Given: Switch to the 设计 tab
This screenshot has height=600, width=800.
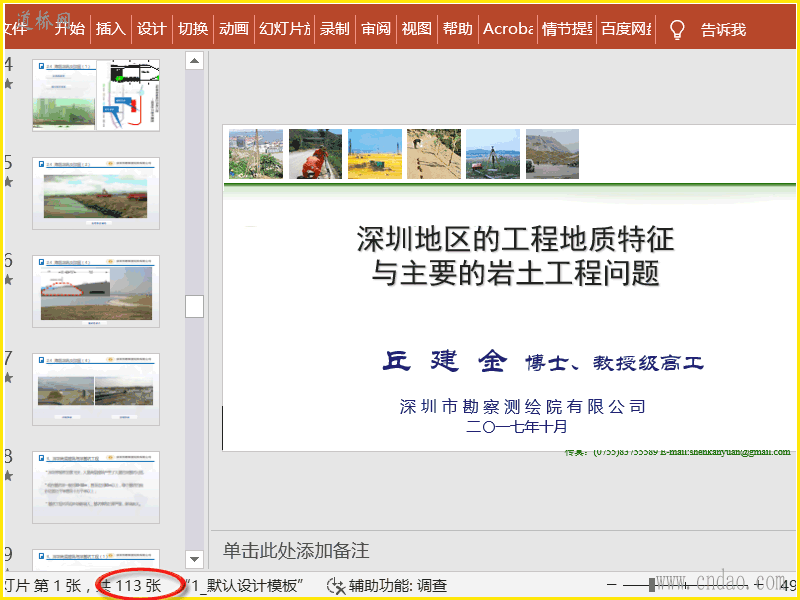Looking at the screenshot, I should 152,29.
